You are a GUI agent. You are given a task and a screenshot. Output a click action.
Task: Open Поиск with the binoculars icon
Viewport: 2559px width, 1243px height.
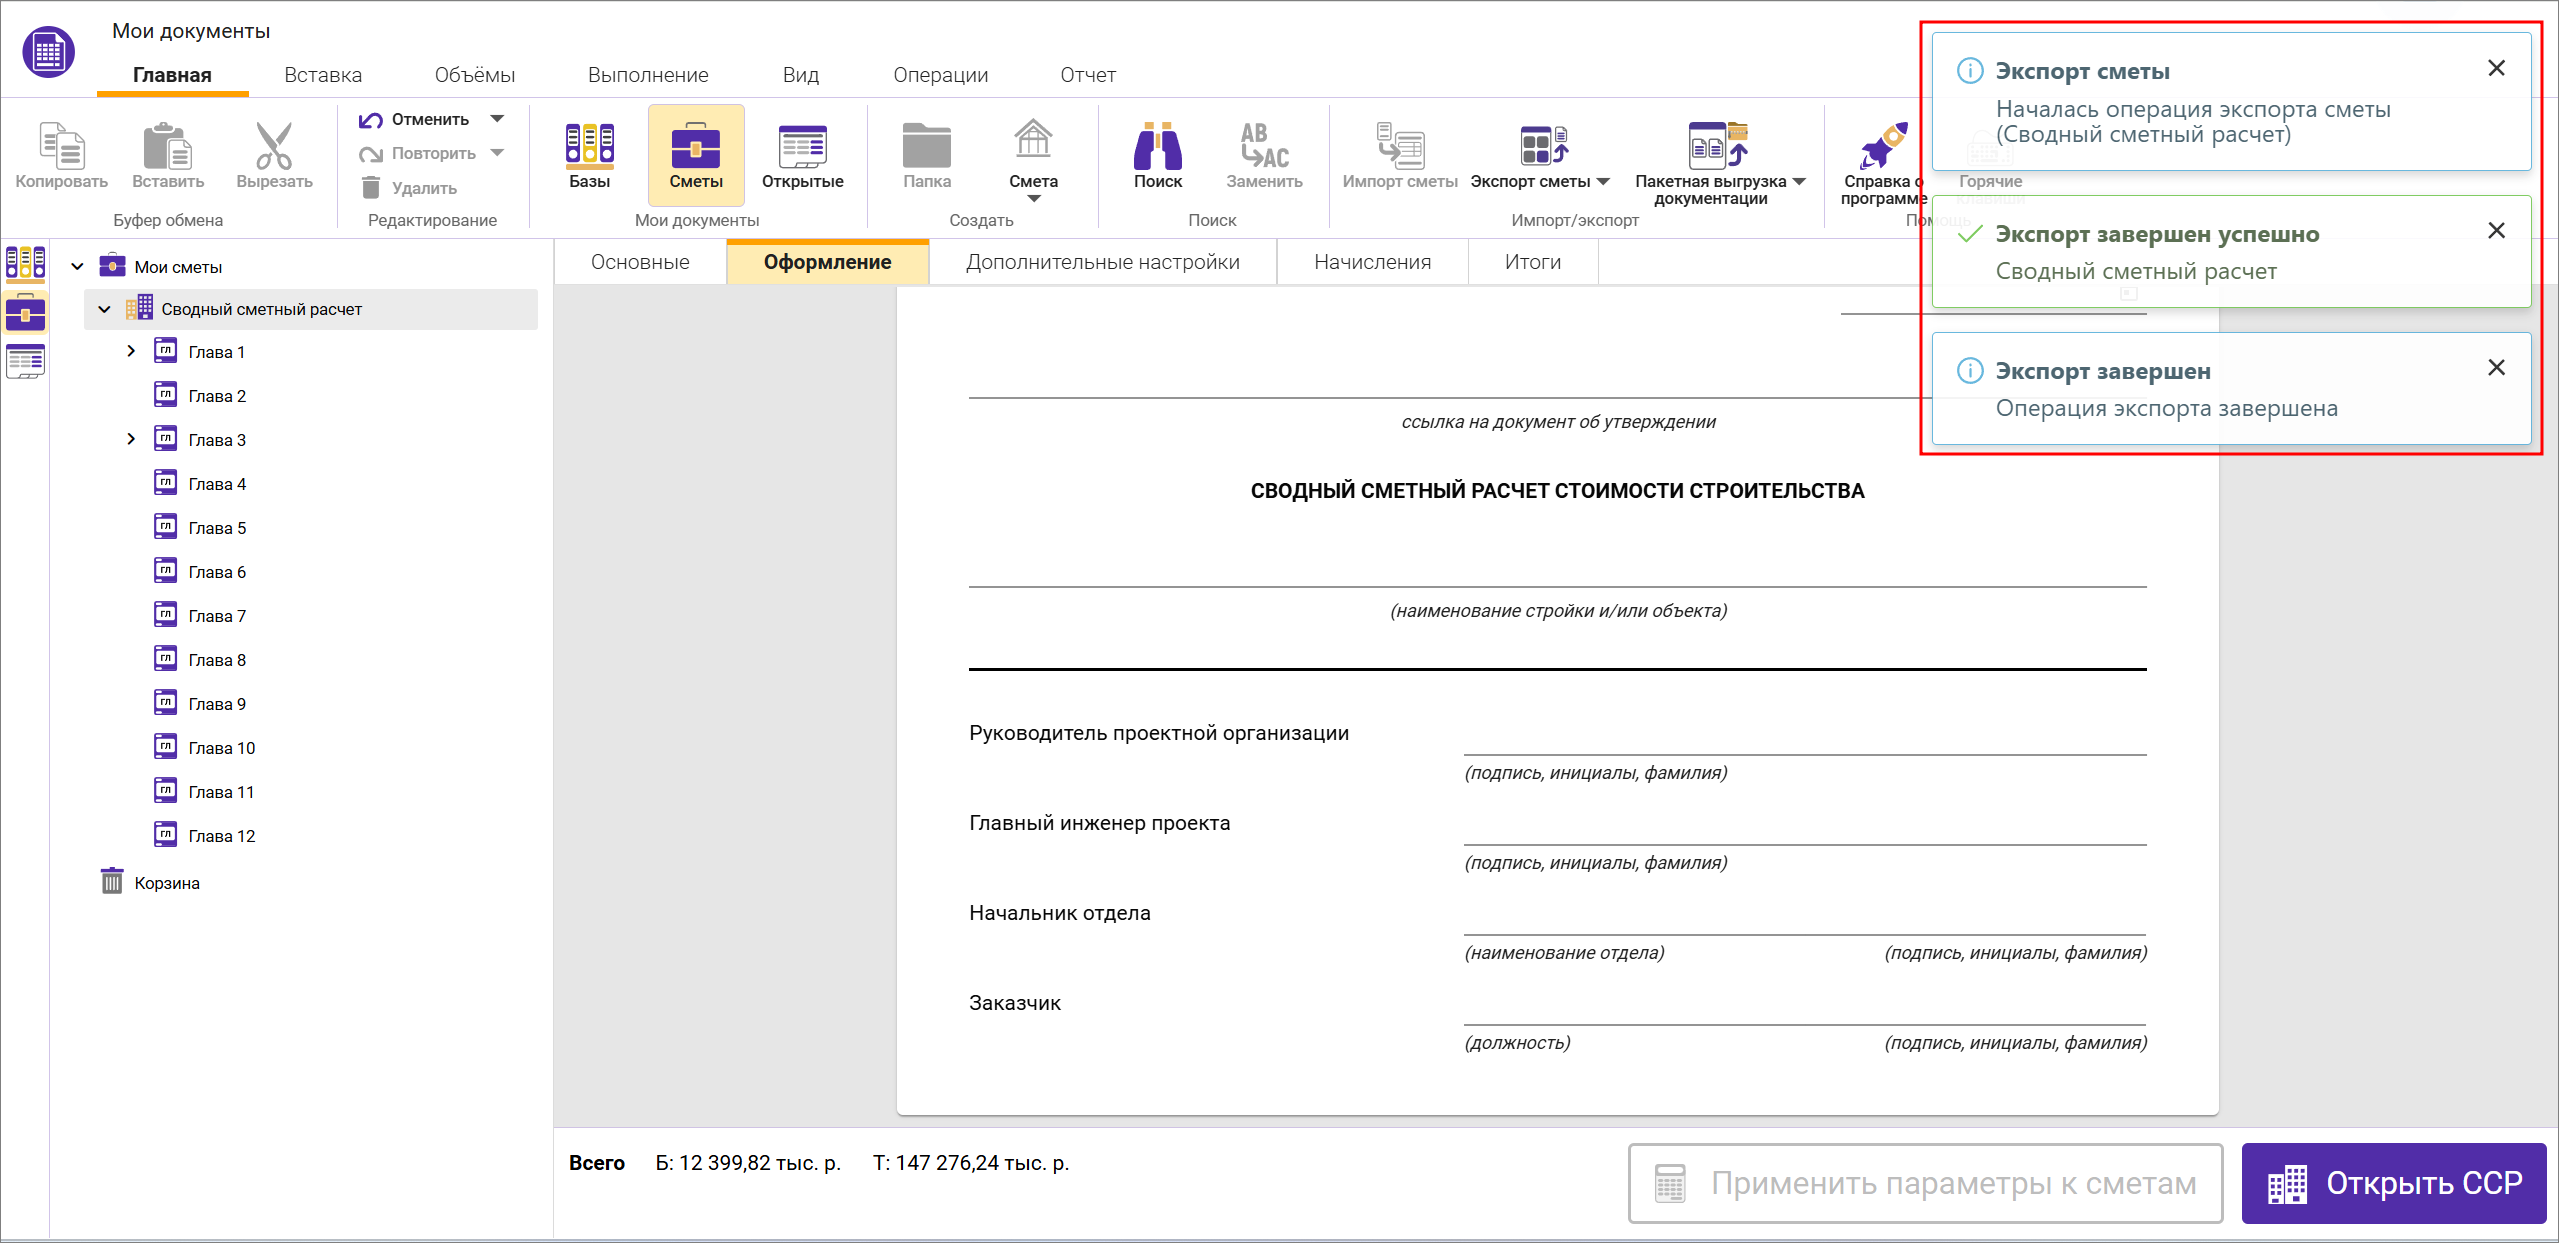(1157, 146)
